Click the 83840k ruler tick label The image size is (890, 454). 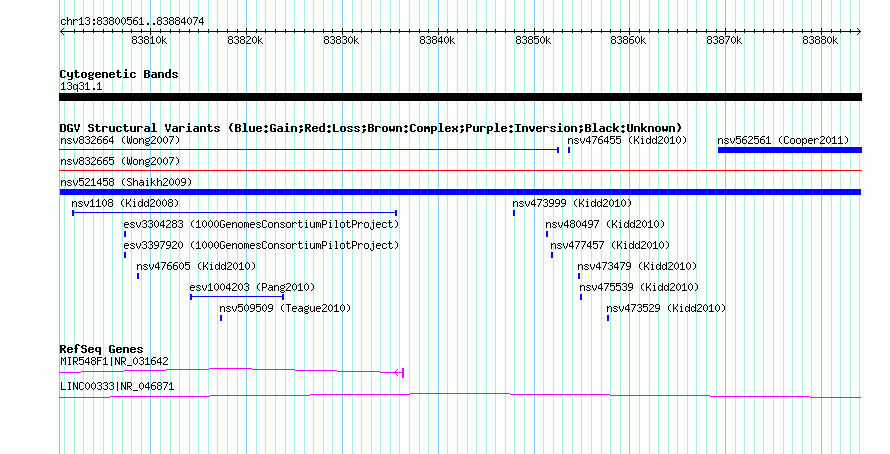437,40
